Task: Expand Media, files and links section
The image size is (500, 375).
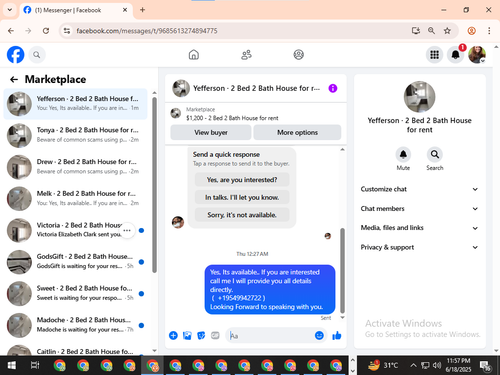Action: (419, 228)
